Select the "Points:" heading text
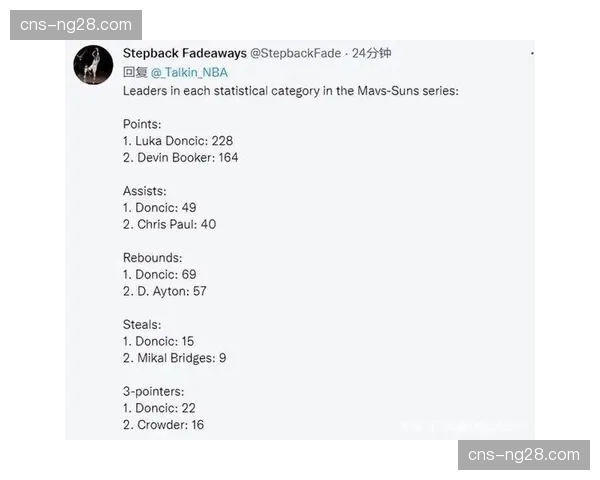This screenshot has height=480, width=600. [x=143, y=124]
